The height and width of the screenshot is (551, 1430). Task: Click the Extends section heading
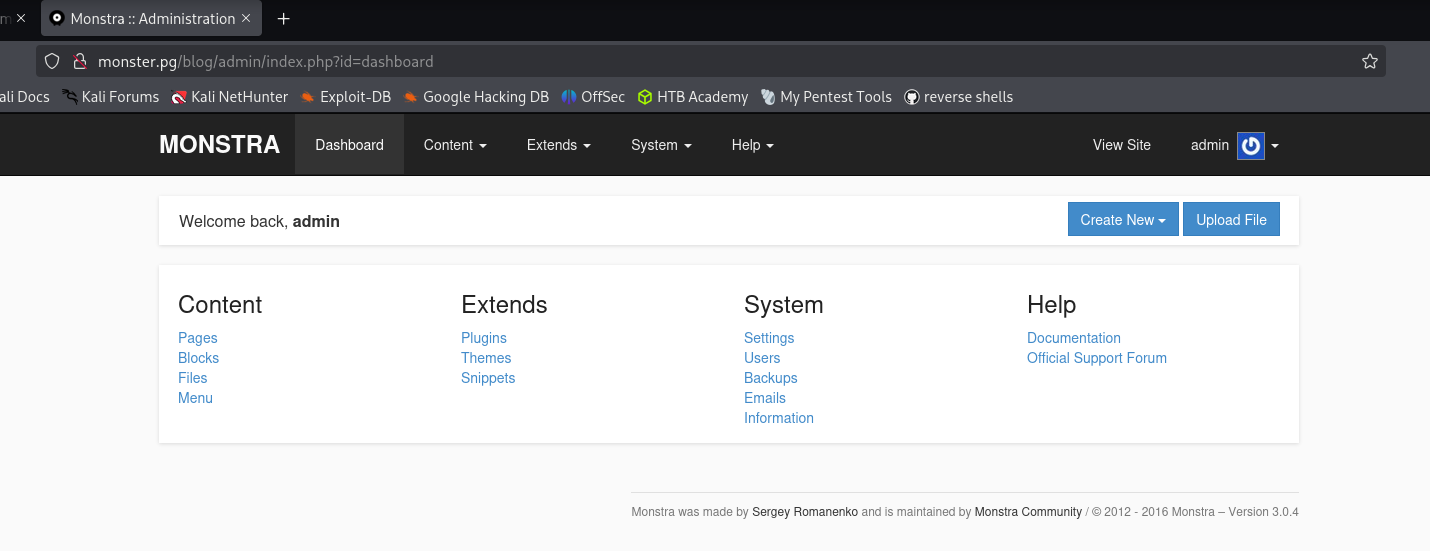(x=504, y=305)
